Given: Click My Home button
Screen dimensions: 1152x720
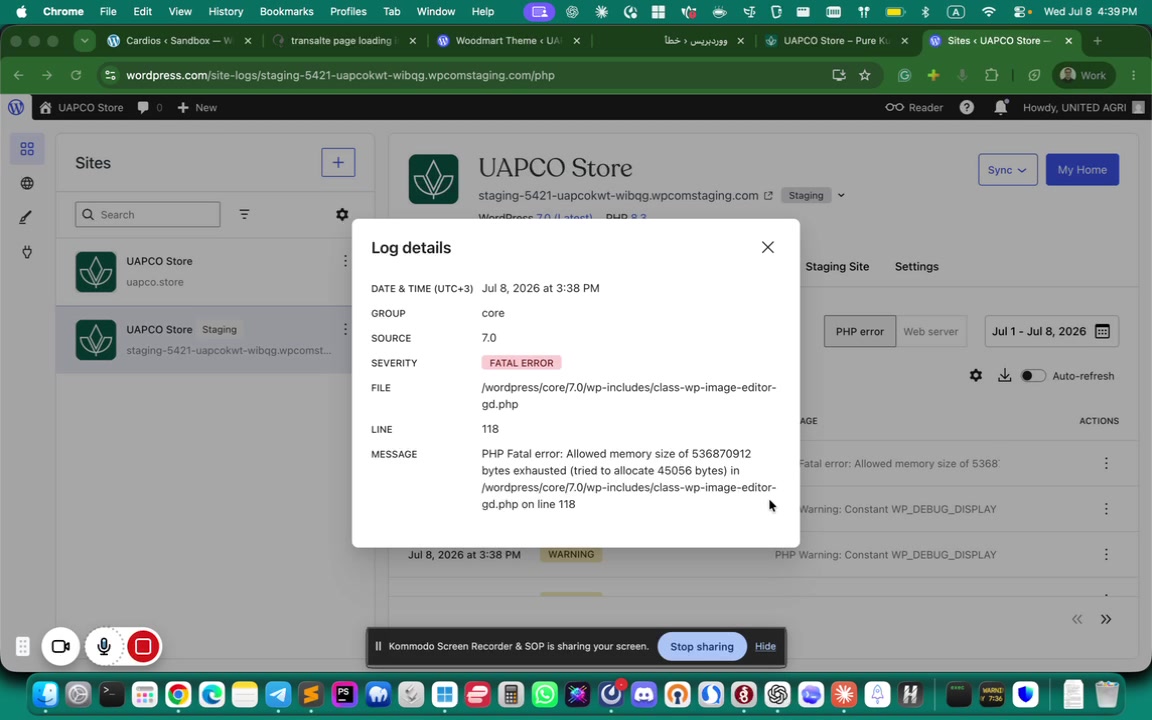Looking at the screenshot, I should point(1082,170).
